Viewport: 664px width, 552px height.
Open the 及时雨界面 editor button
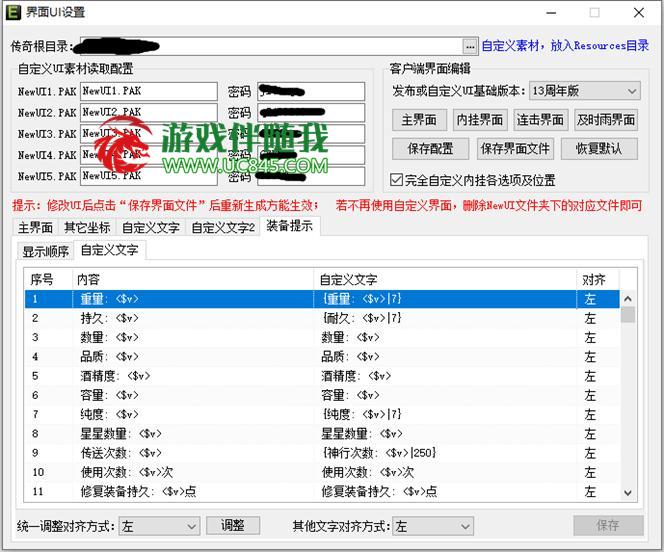[x=606, y=120]
